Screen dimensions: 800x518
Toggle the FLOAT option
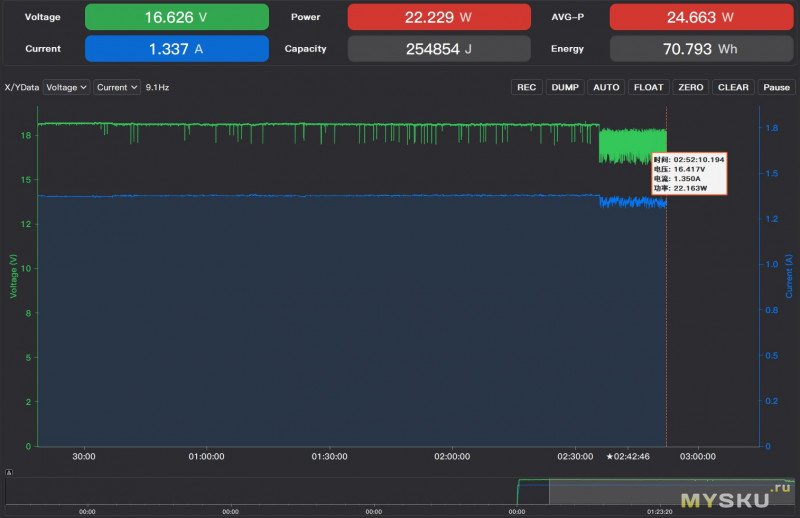(648, 88)
